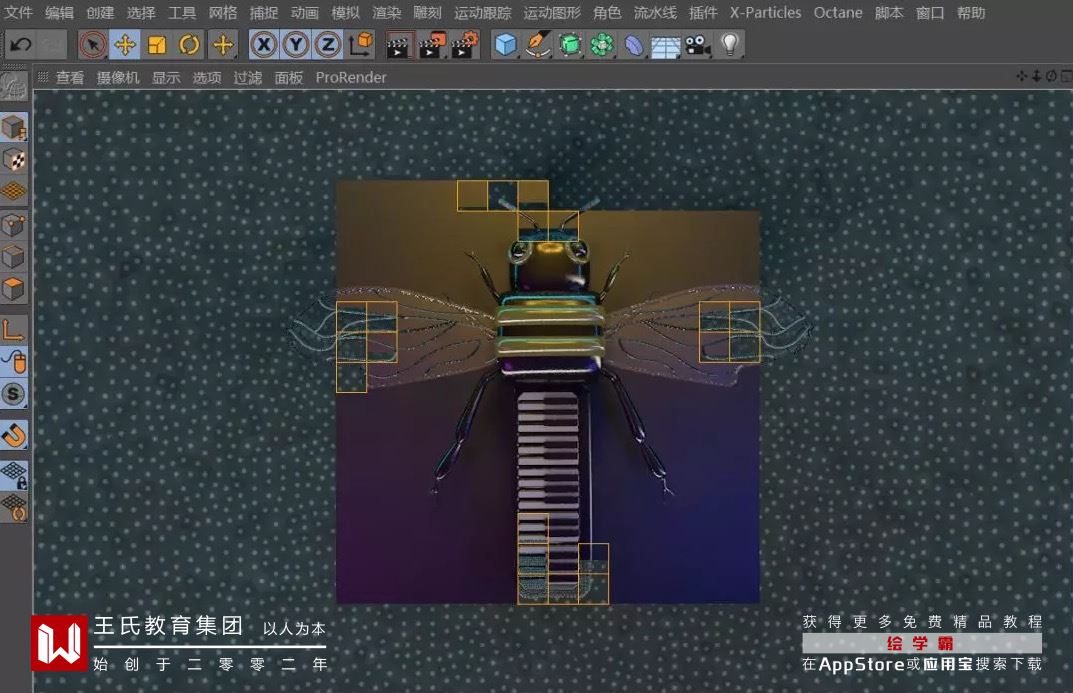Click the last-used tool plus icon
Image resolution: width=1073 pixels, height=693 pixels.
(x=222, y=45)
